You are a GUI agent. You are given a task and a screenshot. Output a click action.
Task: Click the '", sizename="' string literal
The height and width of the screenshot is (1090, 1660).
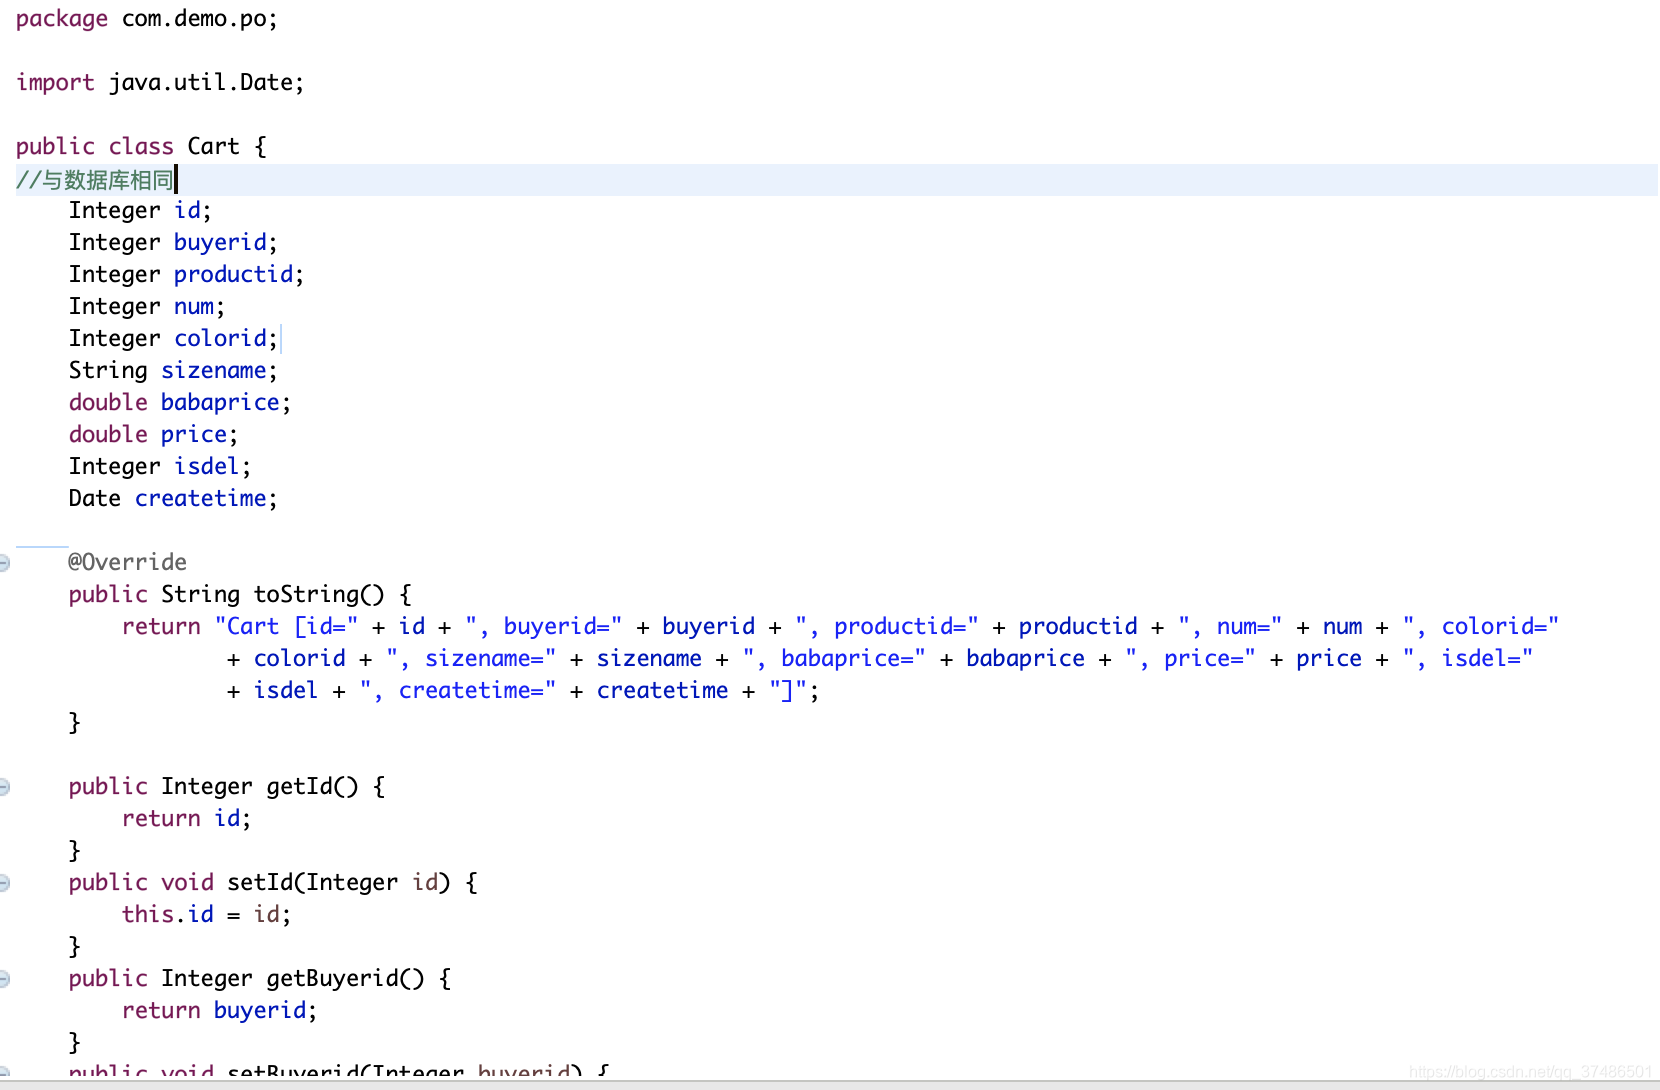click(471, 658)
